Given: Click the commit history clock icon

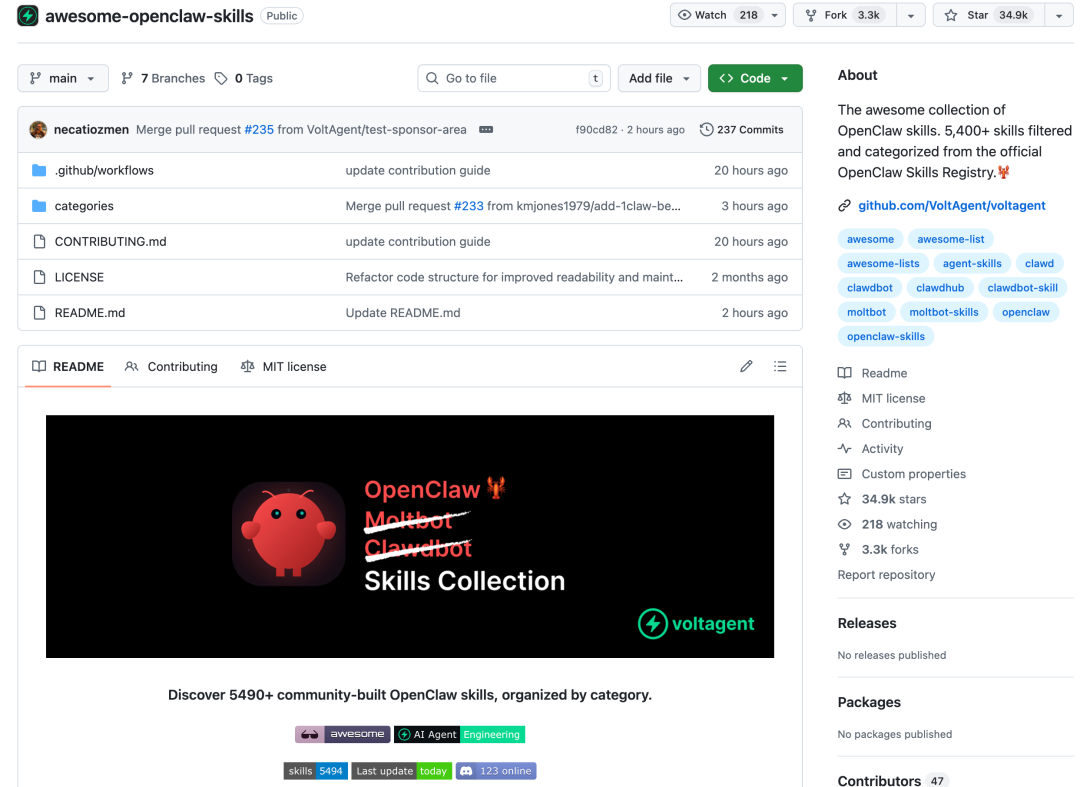Looking at the screenshot, I should coord(706,129).
